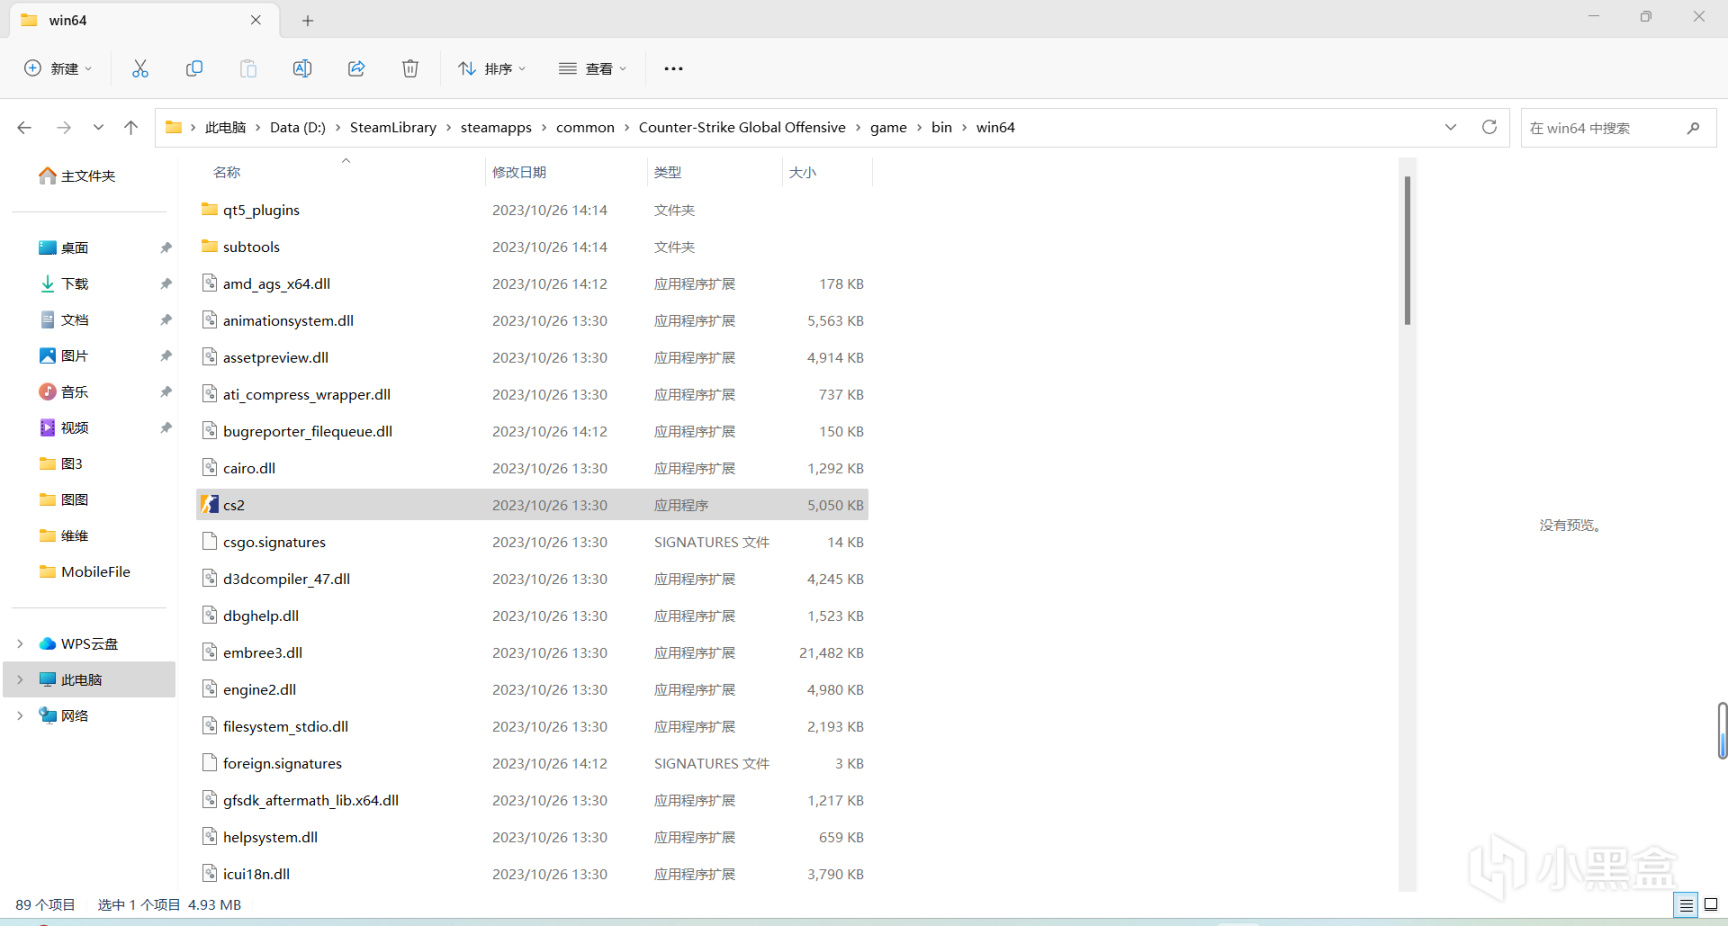1728x926 pixels.
Task: Navigate to common in address bar
Action: (585, 127)
